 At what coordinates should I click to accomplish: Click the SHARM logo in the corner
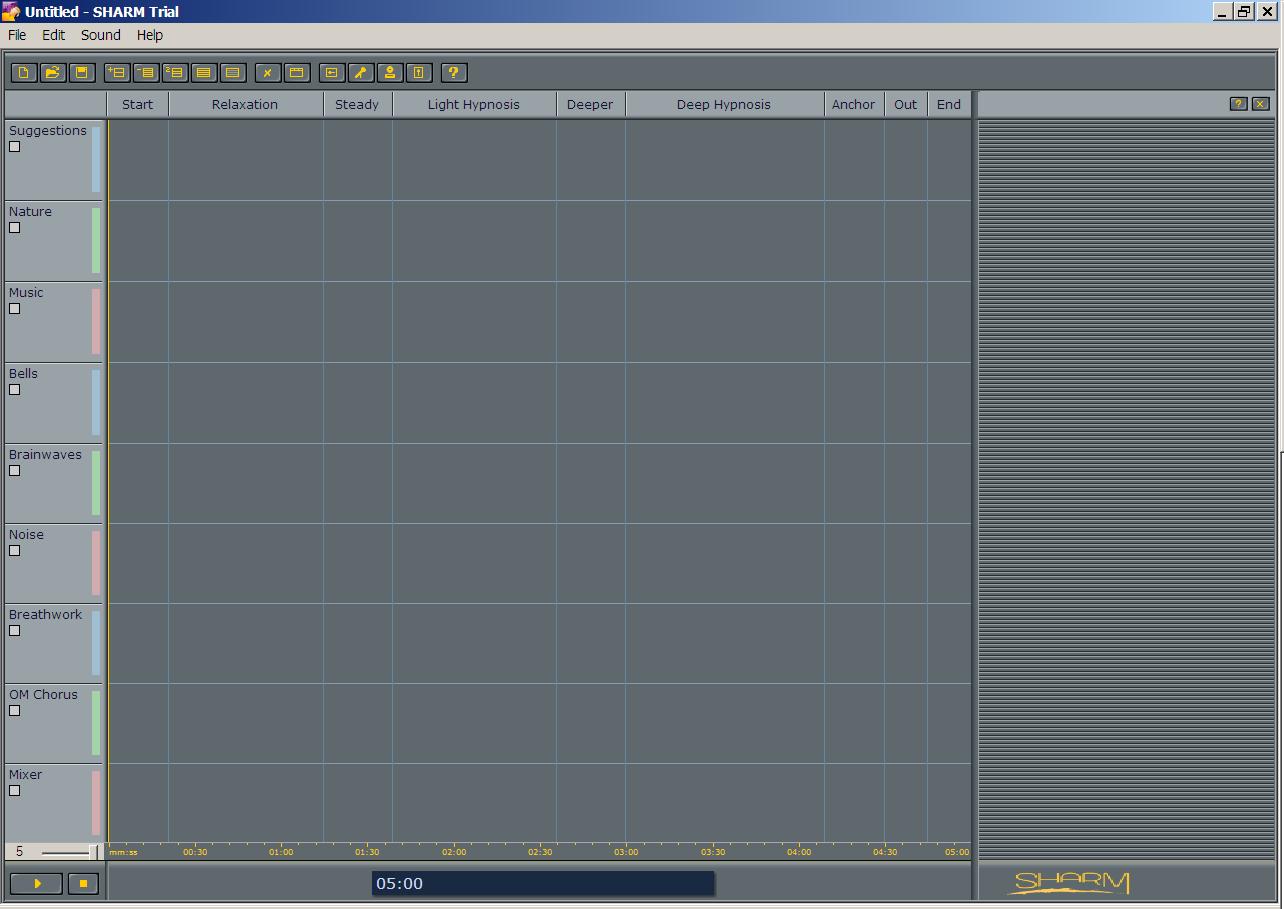[x=1070, y=883]
